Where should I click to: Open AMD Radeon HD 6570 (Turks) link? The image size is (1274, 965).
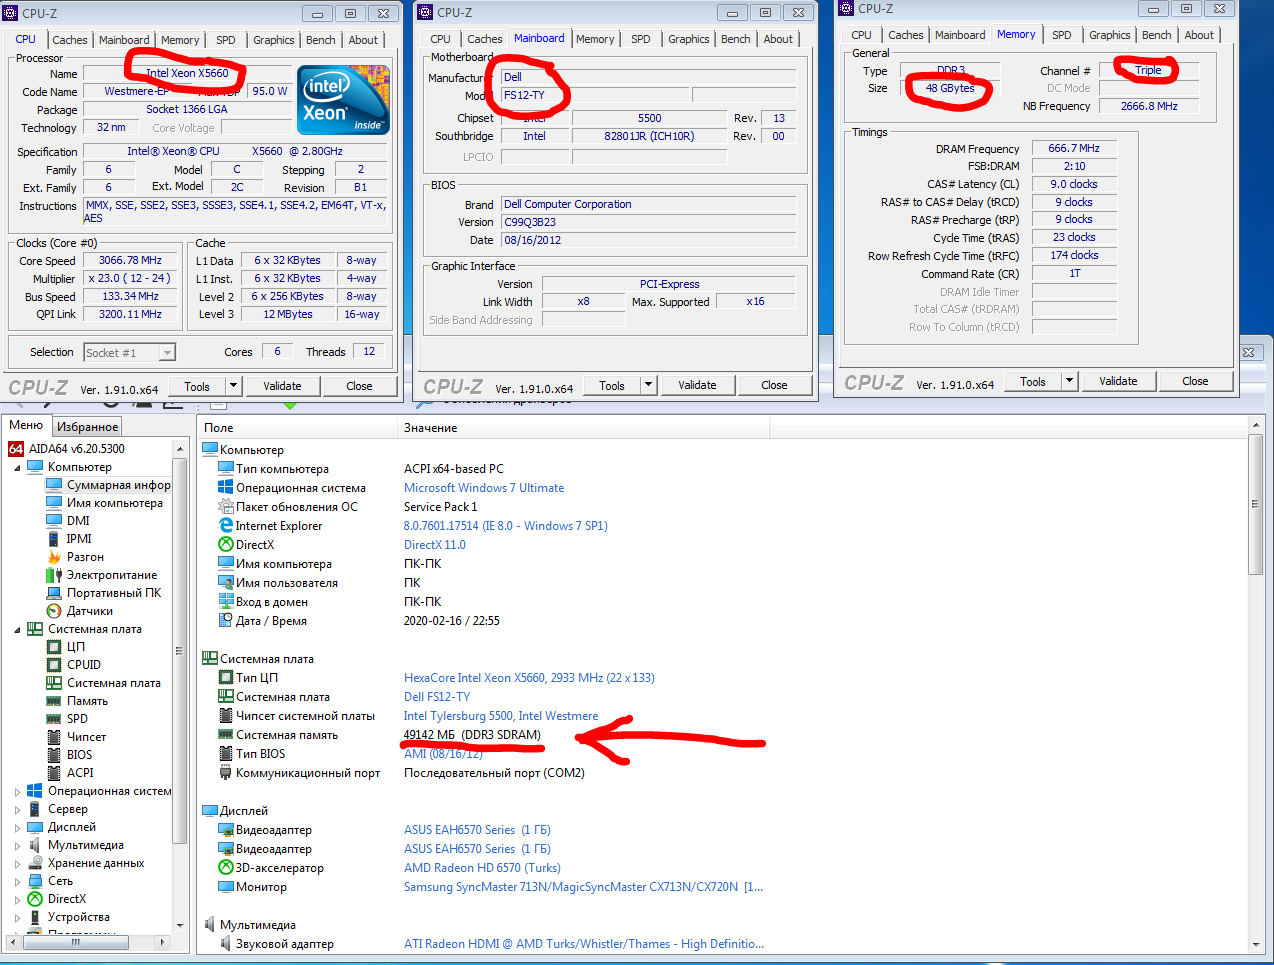tap(482, 868)
